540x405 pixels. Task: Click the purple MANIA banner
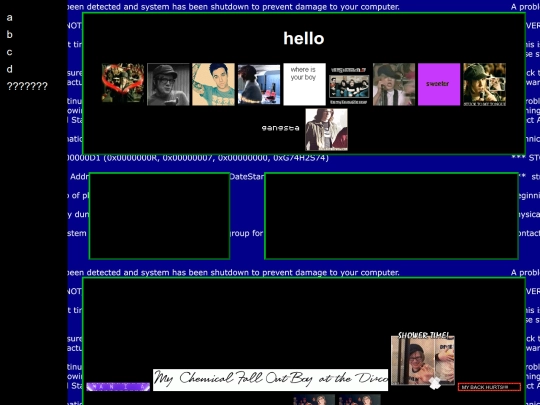pos(118,387)
